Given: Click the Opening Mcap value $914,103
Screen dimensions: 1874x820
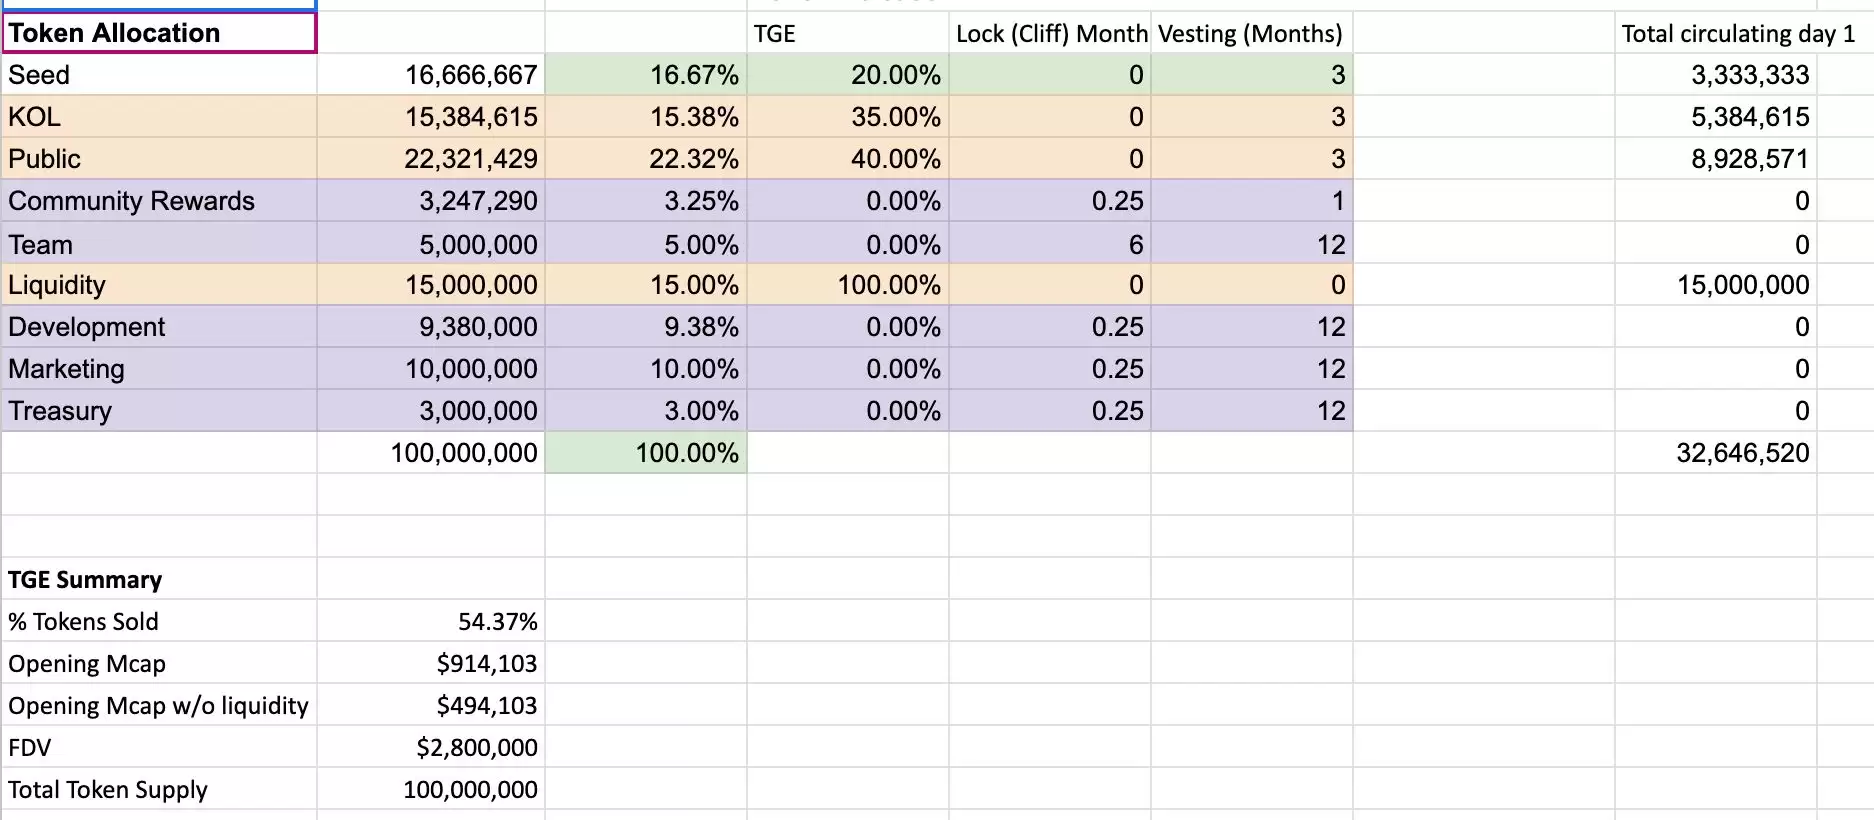Looking at the screenshot, I should [x=431, y=664].
